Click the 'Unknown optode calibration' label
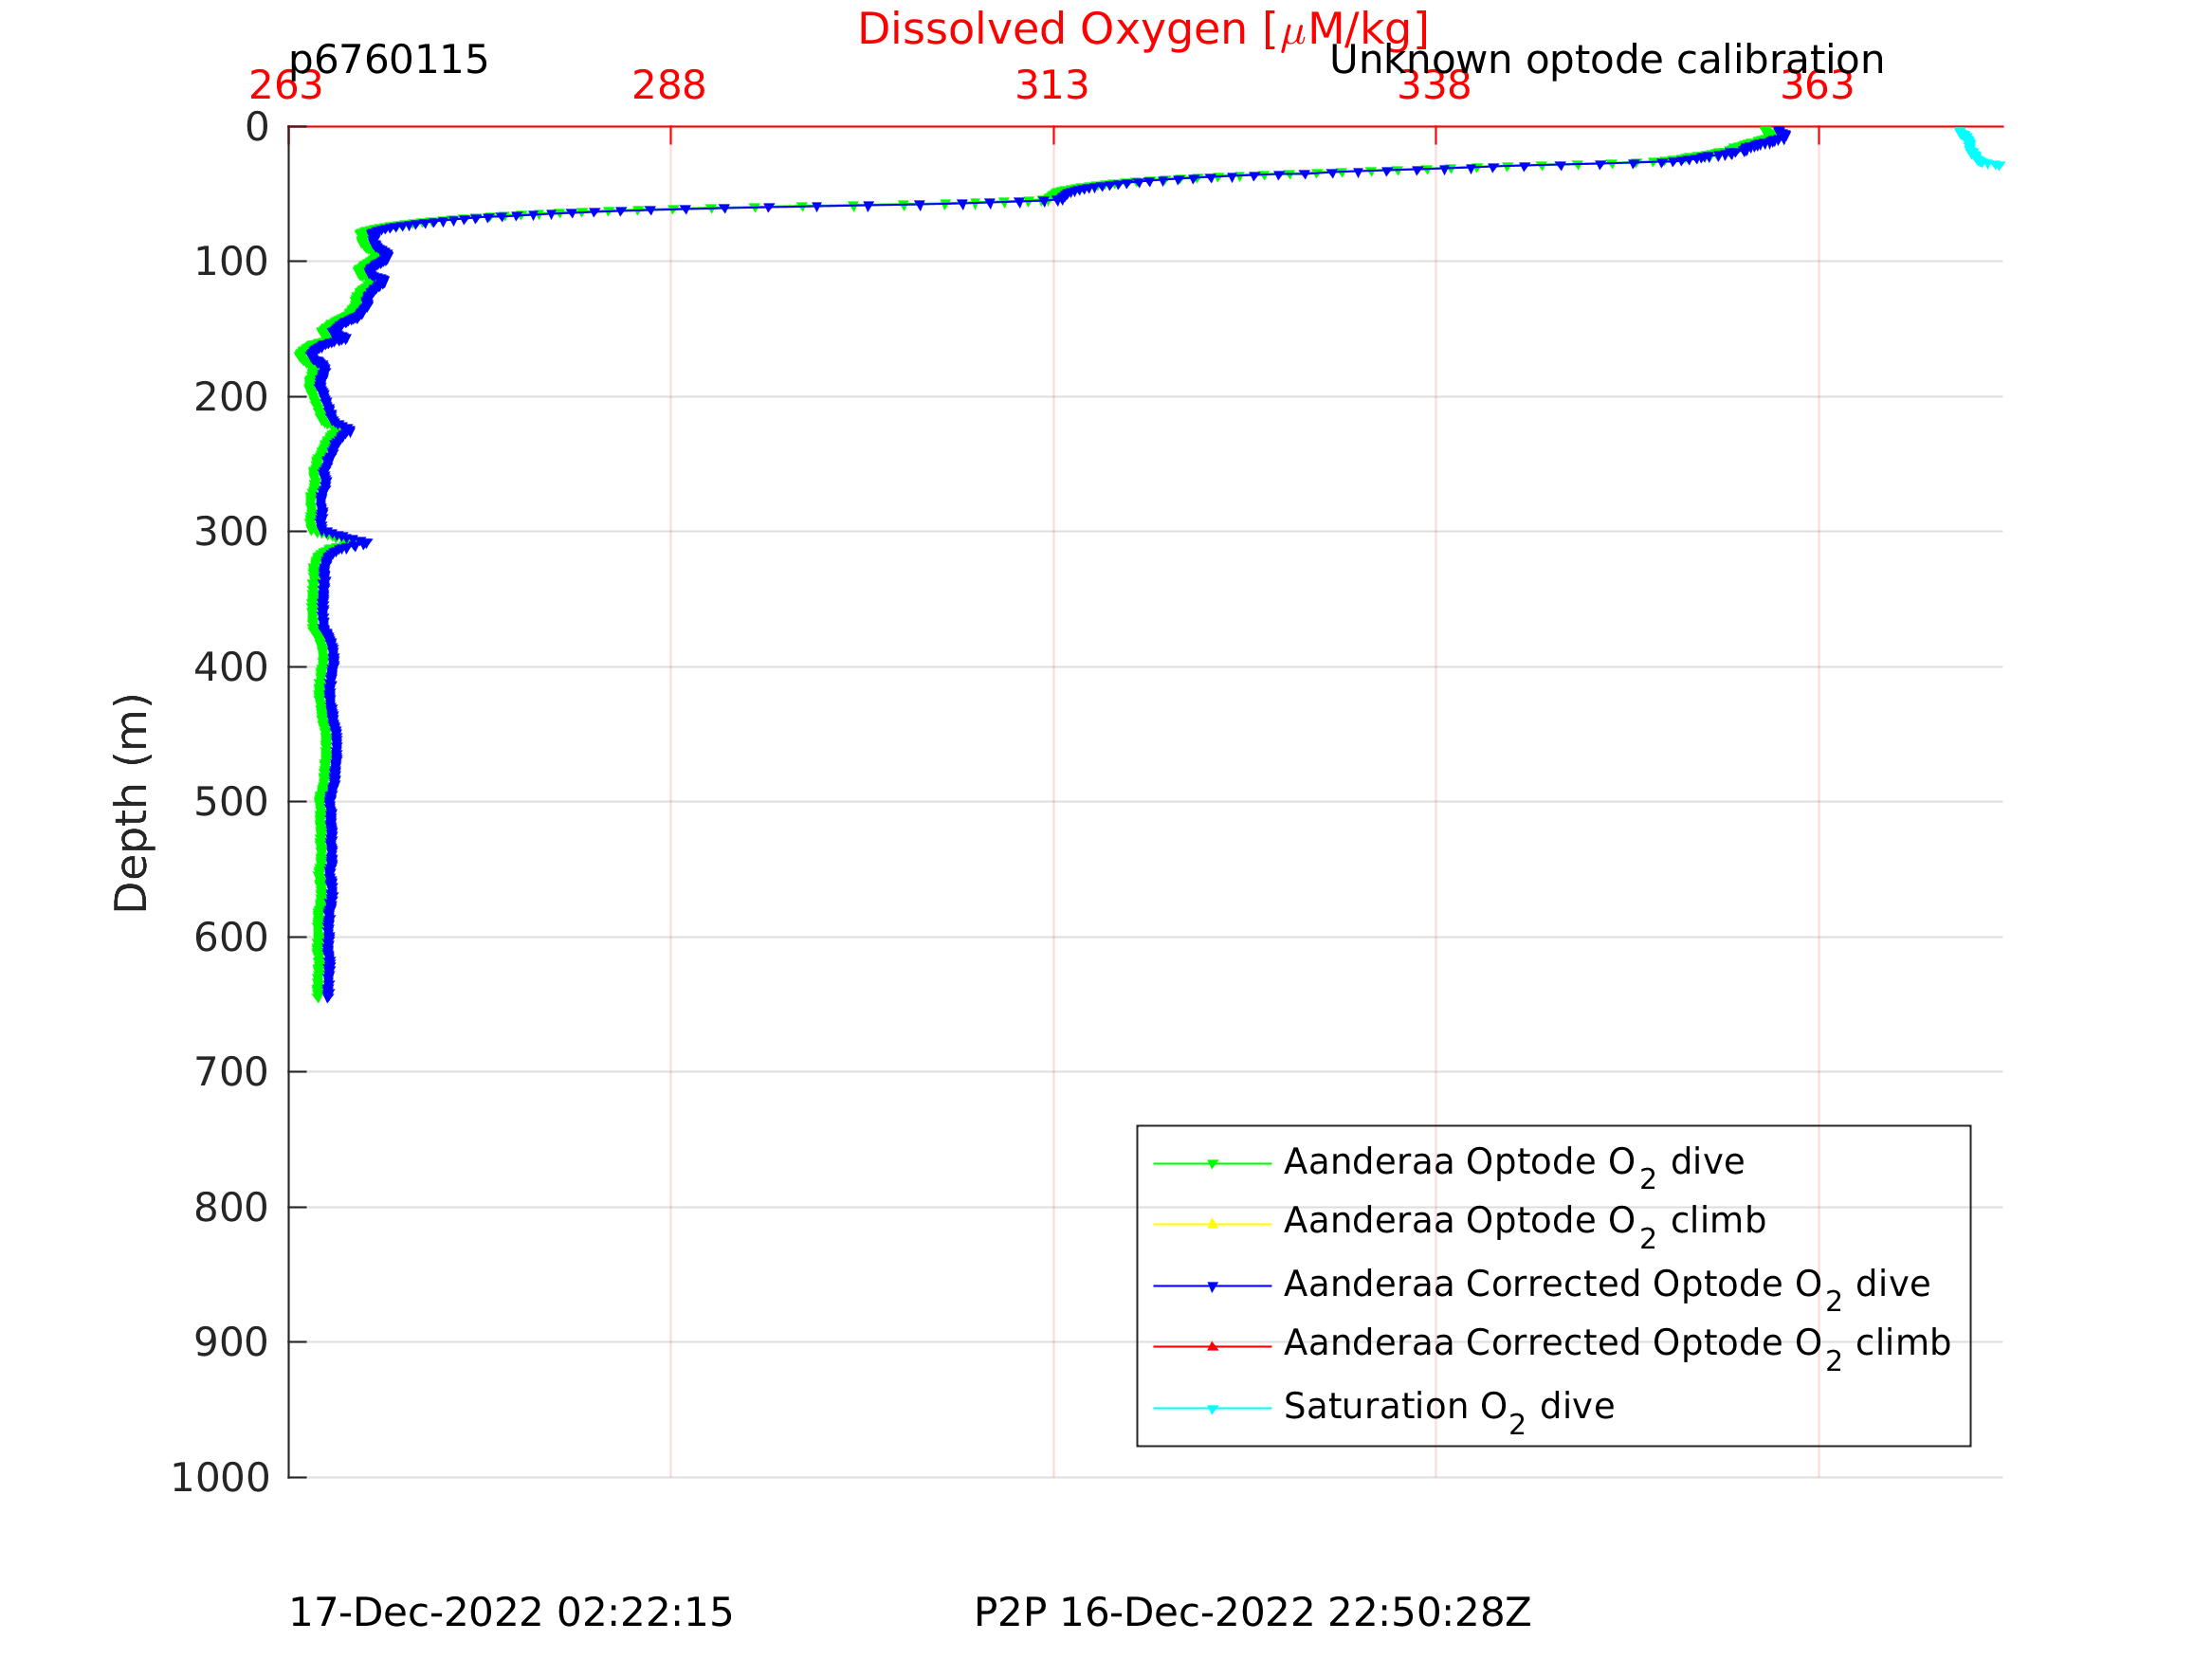 (1606, 60)
